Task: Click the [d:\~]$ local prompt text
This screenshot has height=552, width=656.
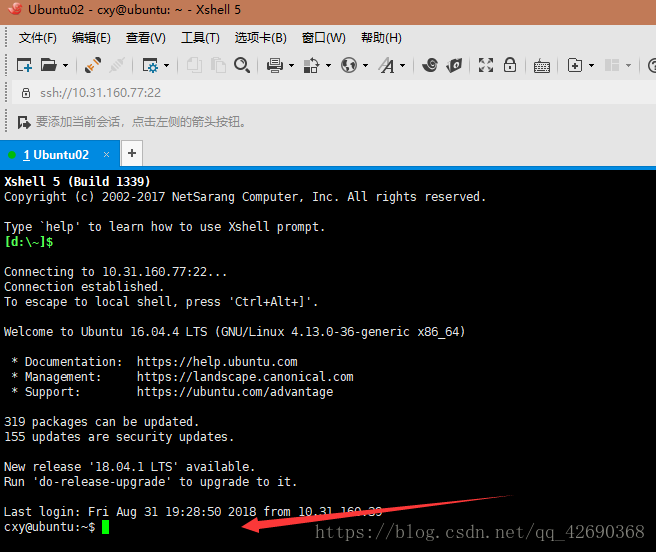Action: (x=28, y=242)
